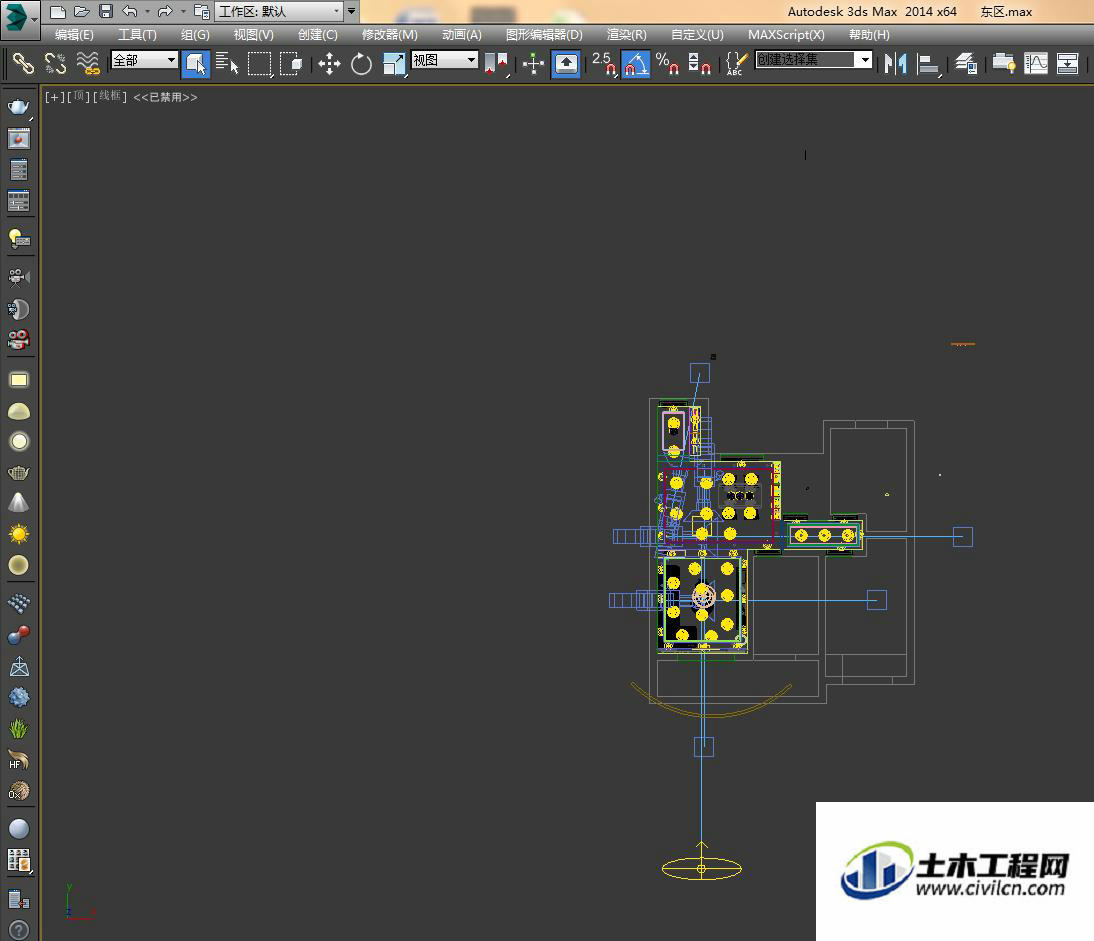Open the 工作区: 默认 workspace dropdown
Viewport: 1094px width, 941px height.
279,11
